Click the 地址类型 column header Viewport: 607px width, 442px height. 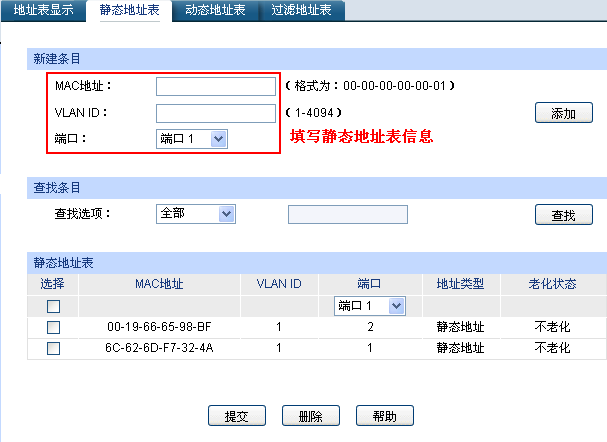461,284
